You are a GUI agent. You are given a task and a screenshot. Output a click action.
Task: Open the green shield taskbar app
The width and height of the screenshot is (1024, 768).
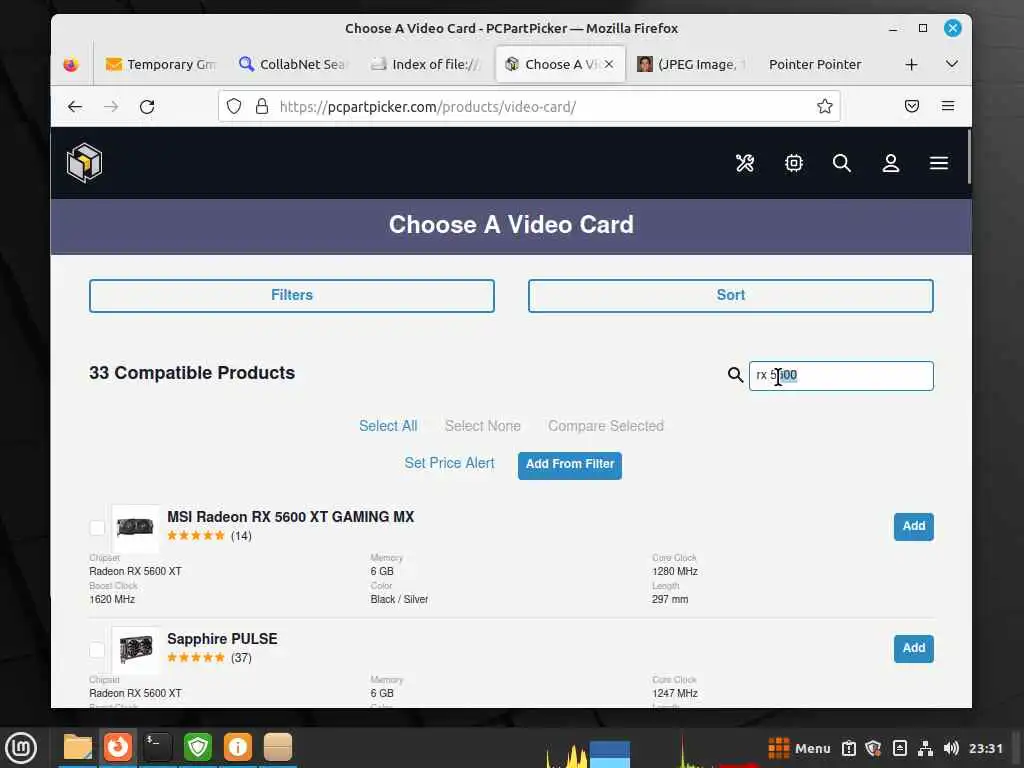click(x=198, y=747)
